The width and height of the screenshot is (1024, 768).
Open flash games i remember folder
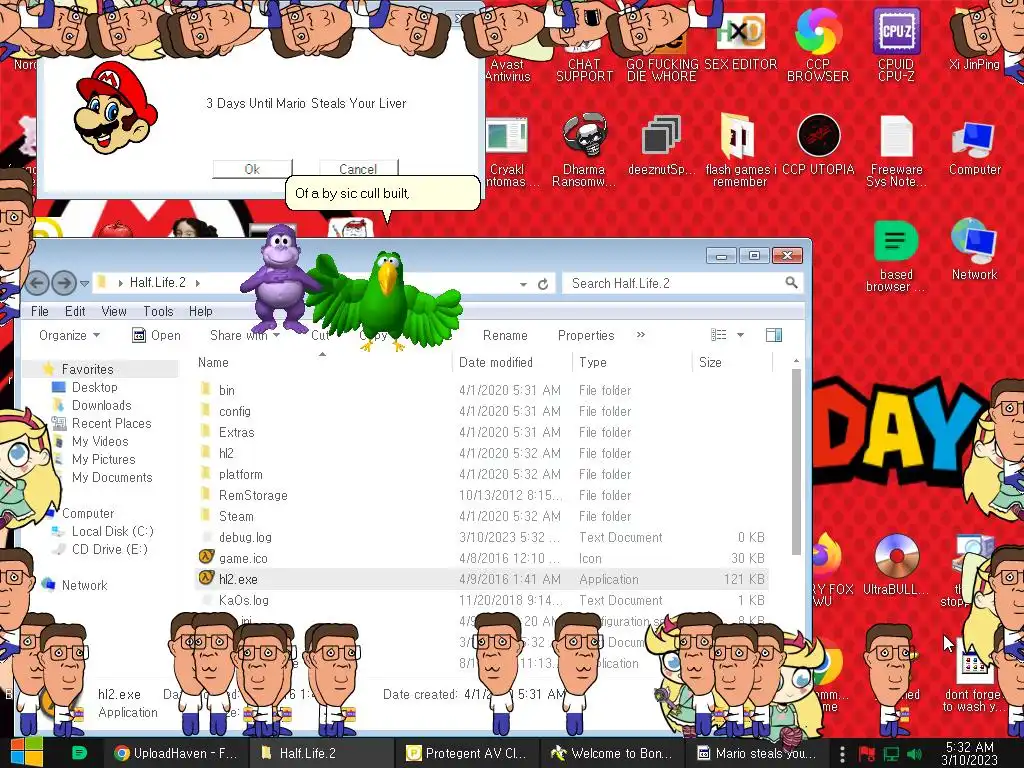(739, 150)
